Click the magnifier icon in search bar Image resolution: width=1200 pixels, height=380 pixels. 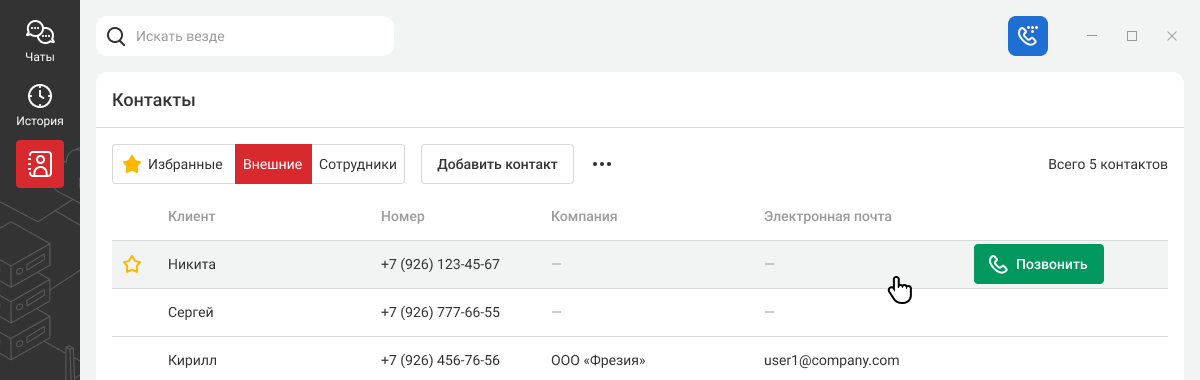116,36
